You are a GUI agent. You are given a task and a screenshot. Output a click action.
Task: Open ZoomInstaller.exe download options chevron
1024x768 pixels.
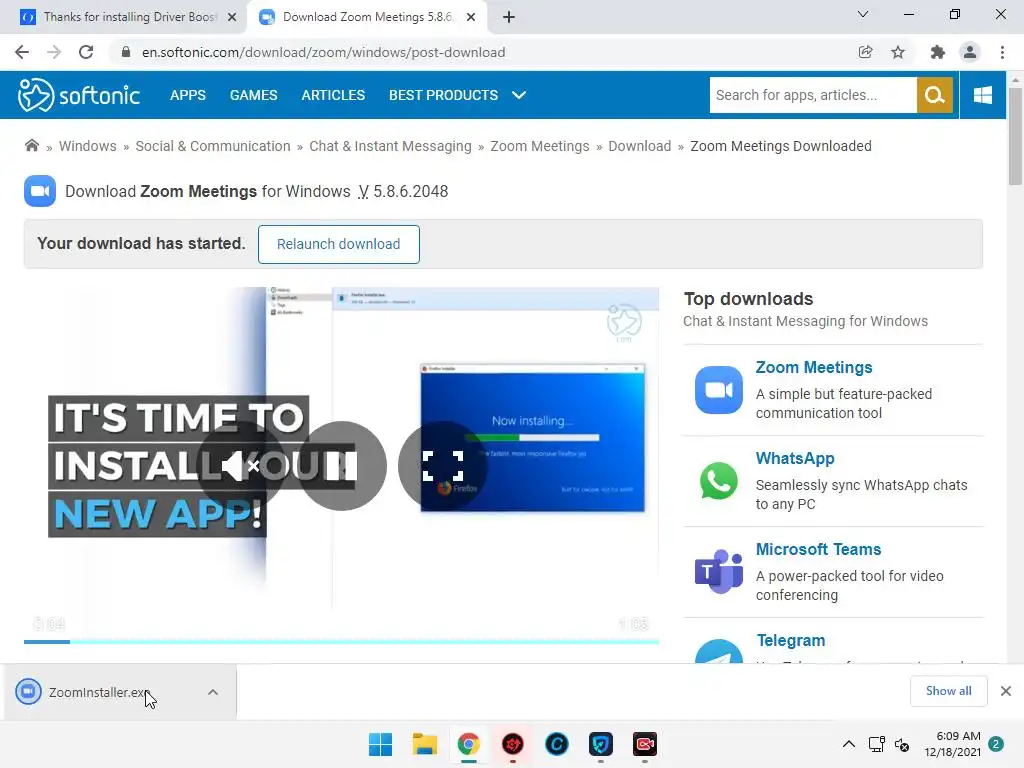click(x=213, y=692)
